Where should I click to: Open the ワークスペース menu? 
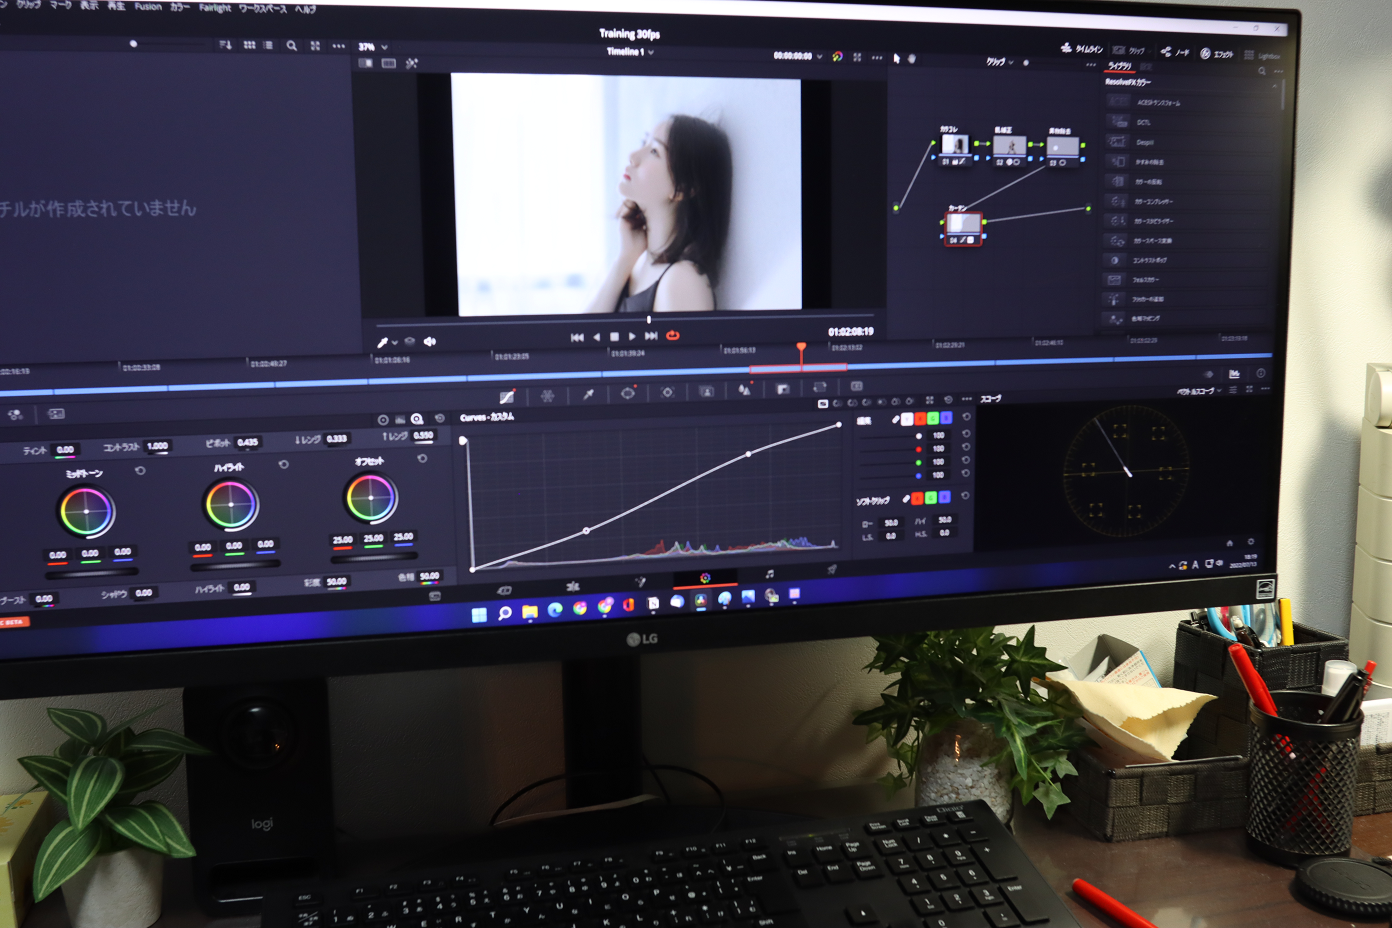tap(263, 8)
